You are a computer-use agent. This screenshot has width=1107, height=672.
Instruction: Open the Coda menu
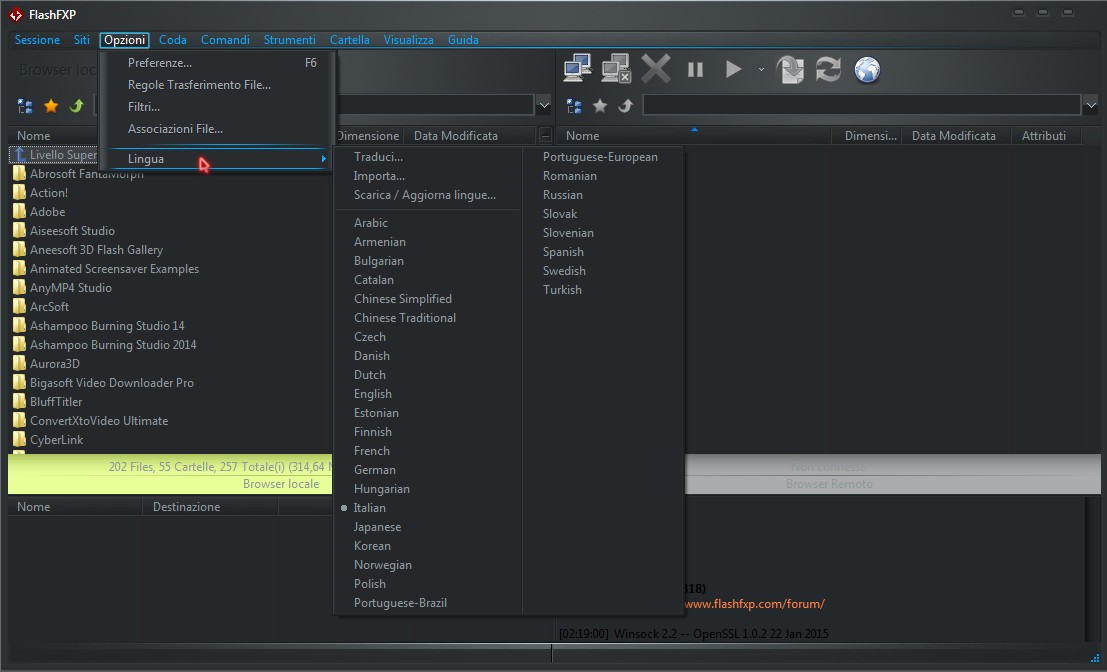pos(173,40)
